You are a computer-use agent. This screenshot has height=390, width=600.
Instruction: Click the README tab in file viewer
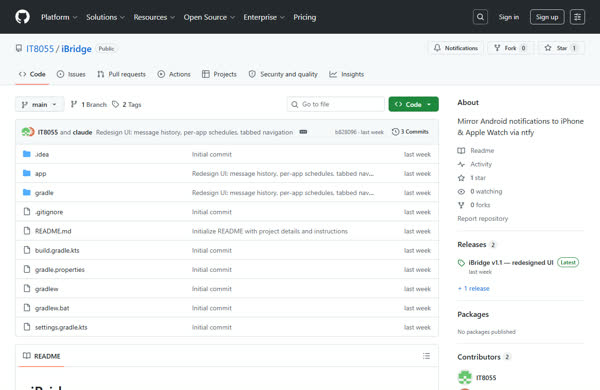tap(41, 356)
